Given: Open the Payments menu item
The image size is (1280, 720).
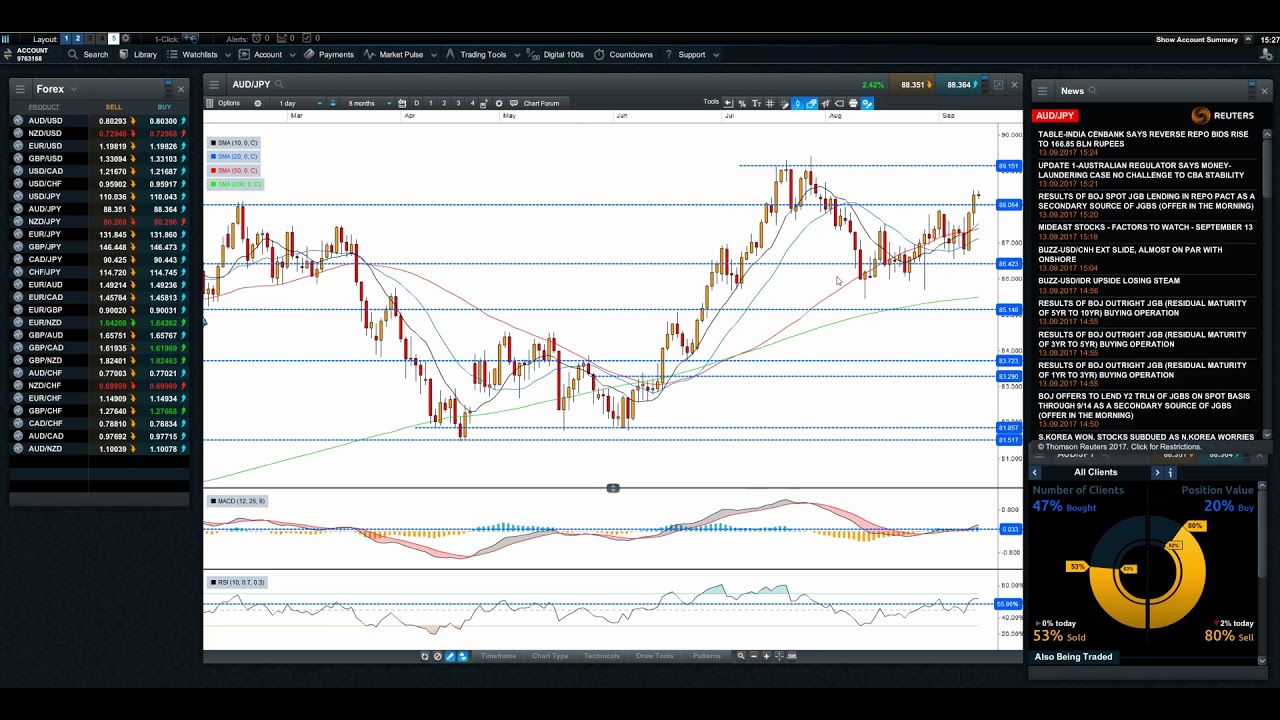Looking at the screenshot, I should [x=329, y=54].
